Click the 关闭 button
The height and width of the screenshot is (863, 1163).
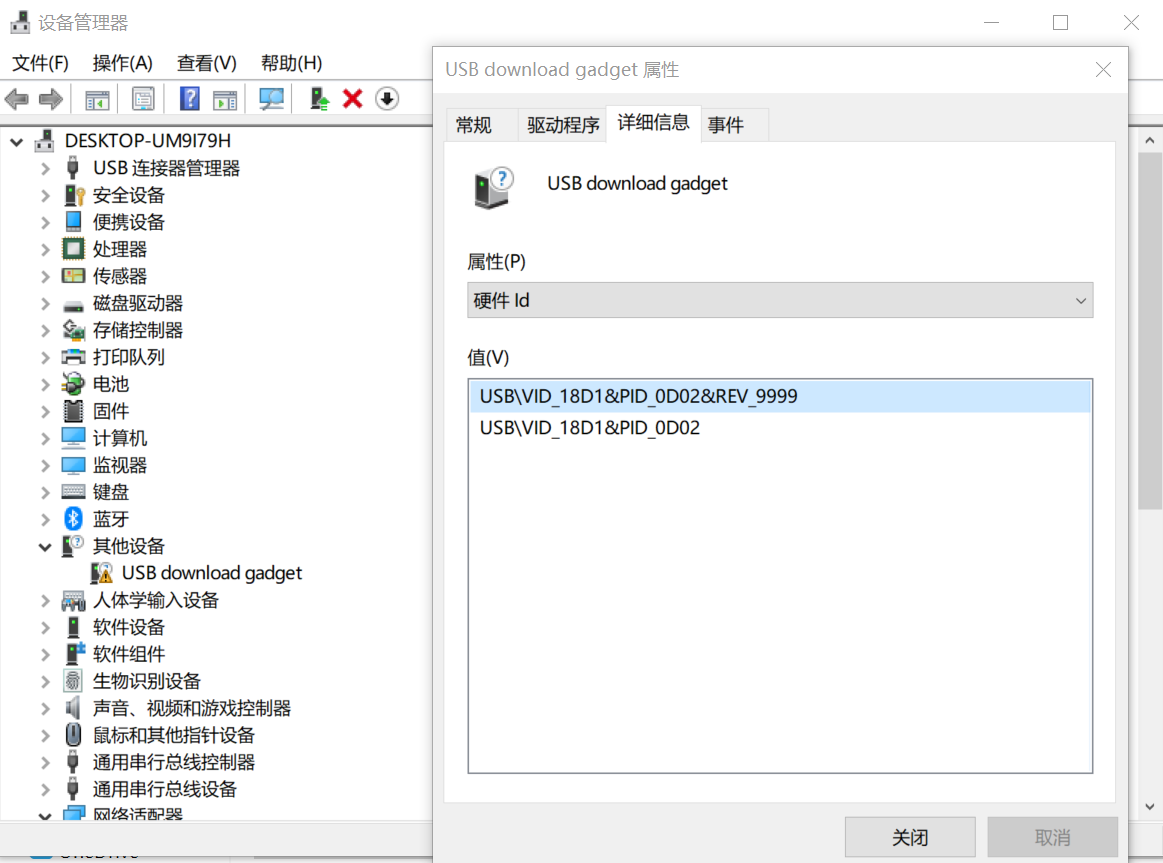[910, 837]
